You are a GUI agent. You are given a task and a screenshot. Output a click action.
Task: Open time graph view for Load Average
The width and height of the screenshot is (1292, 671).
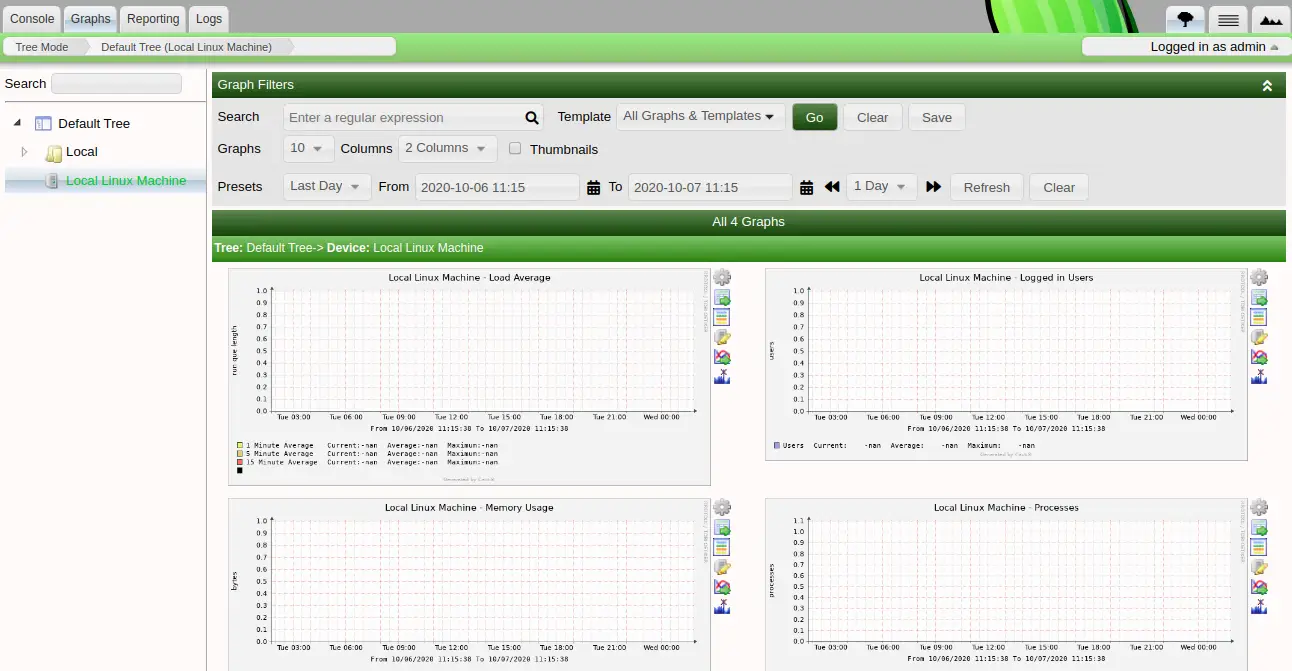point(722,317)
